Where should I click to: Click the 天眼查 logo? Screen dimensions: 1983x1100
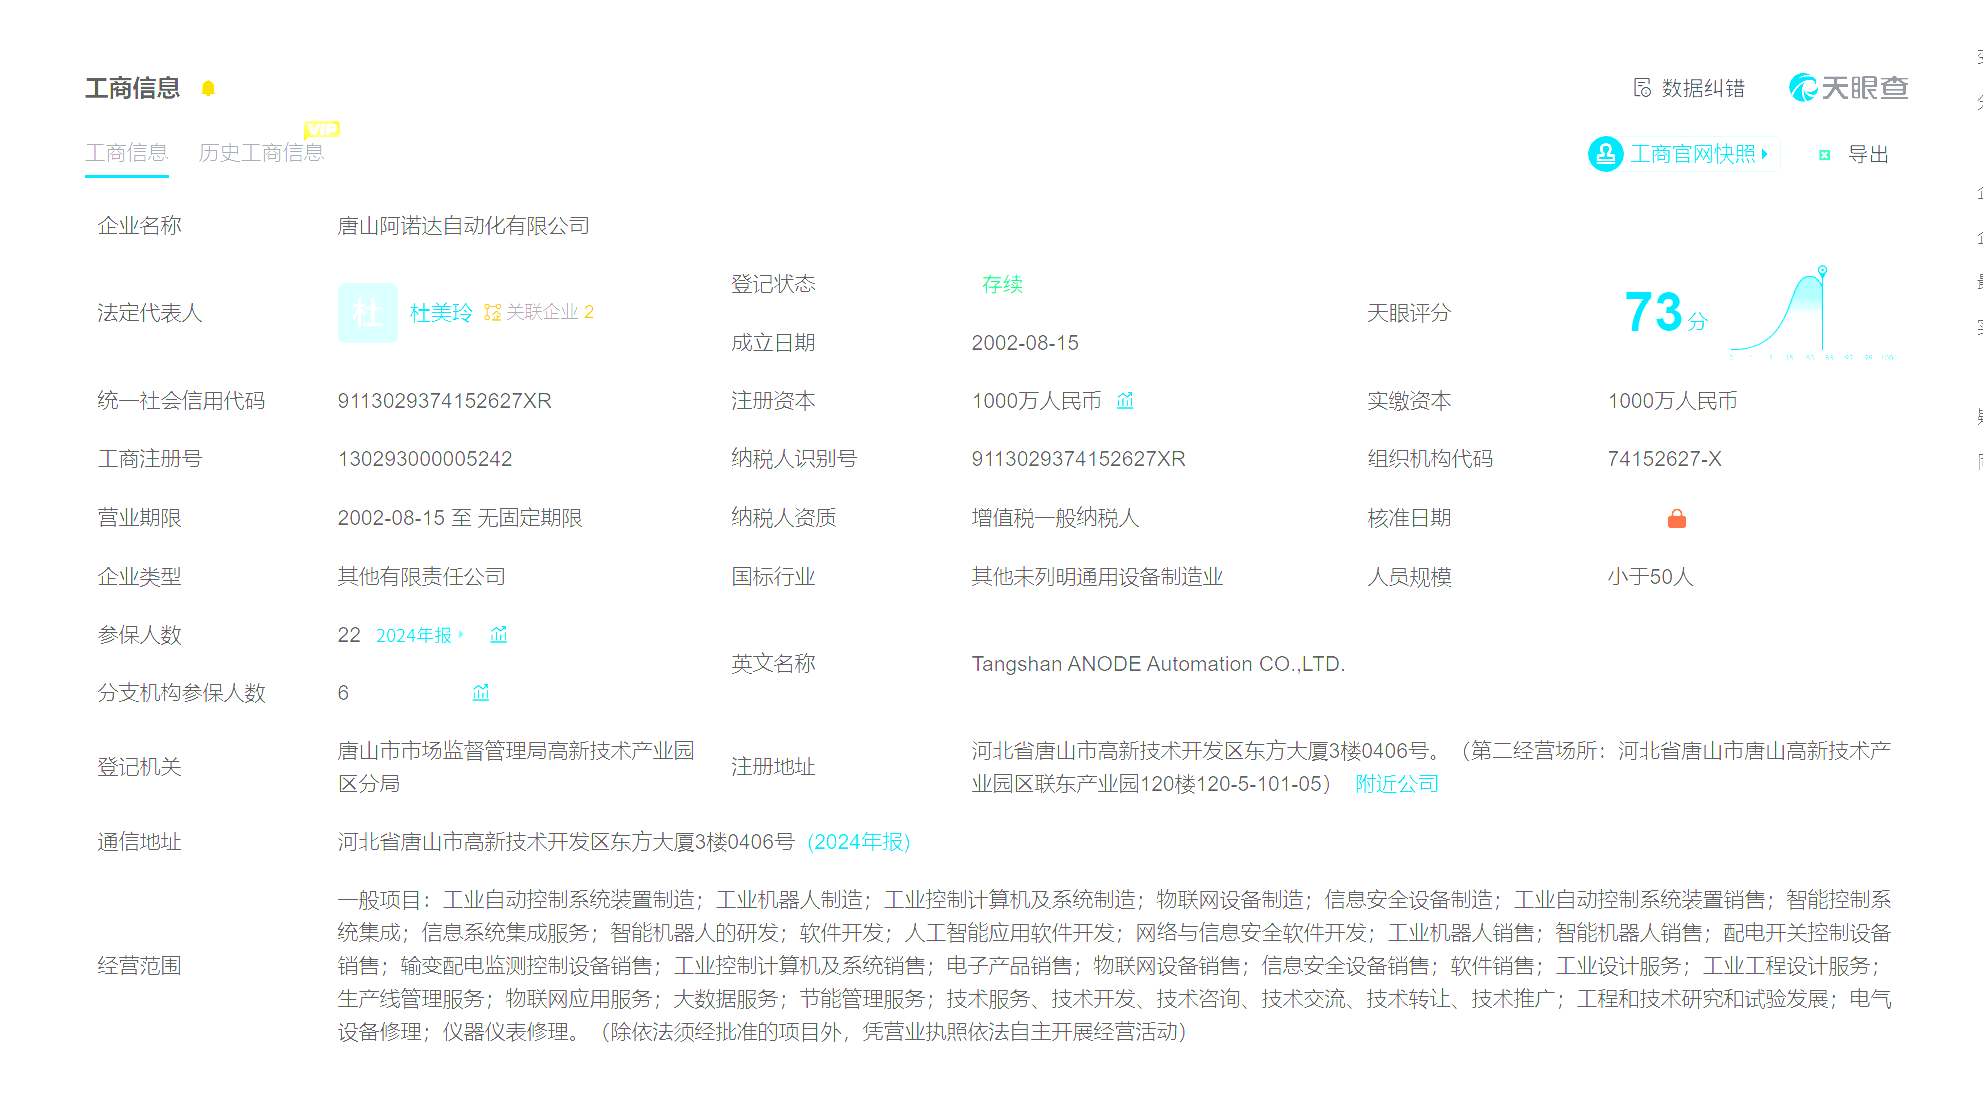pyautogui.click(x=1848, y=88)
